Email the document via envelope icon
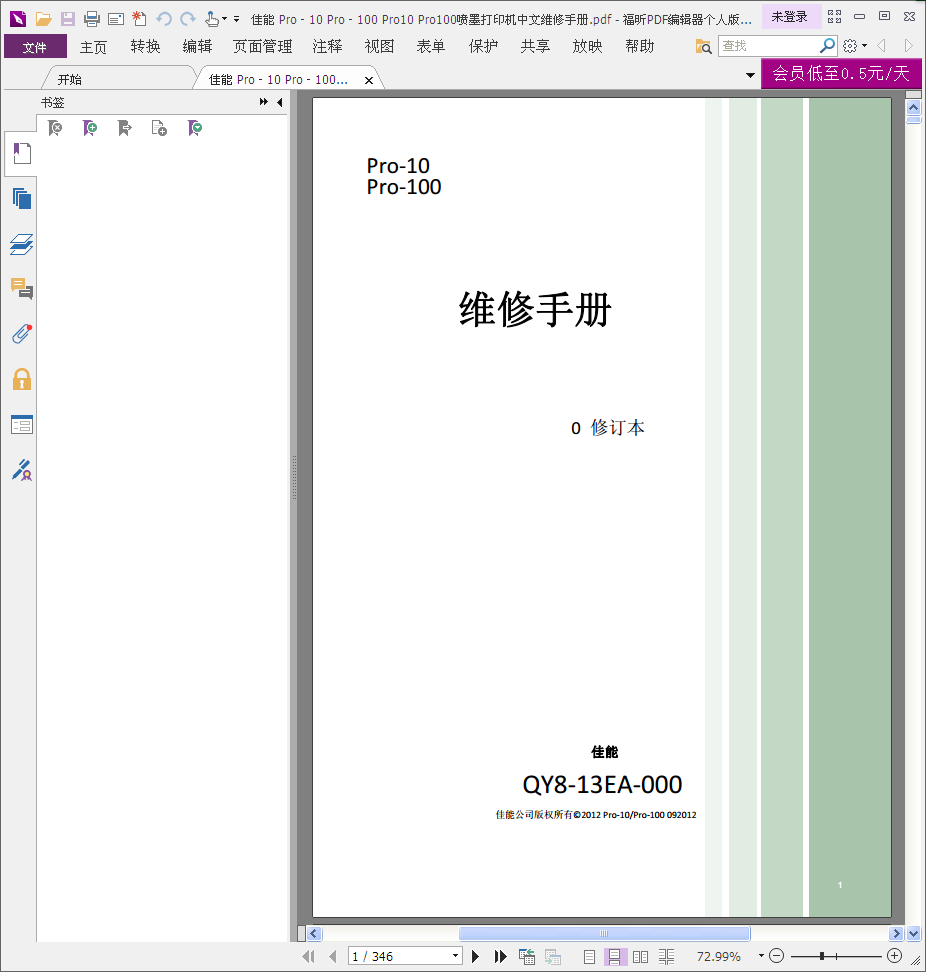 tap(116, 19)
